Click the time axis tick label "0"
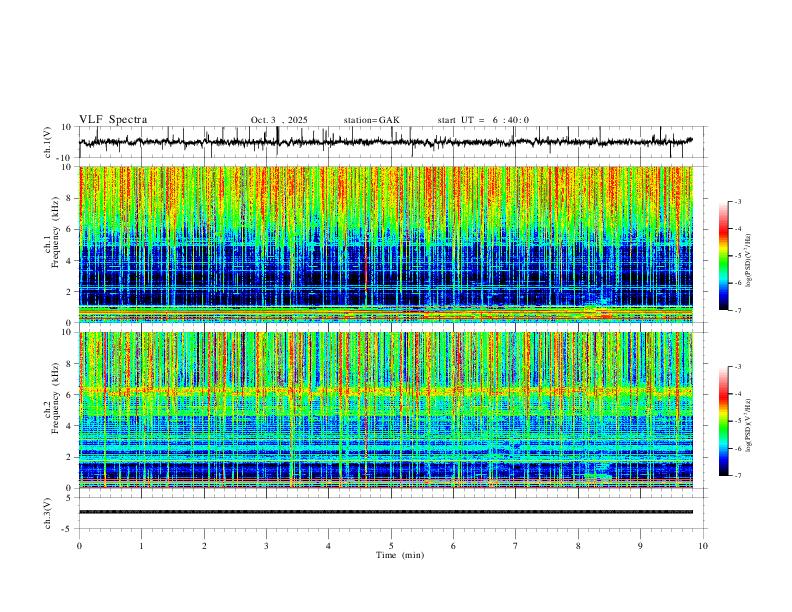 click(x=79, y=546)
